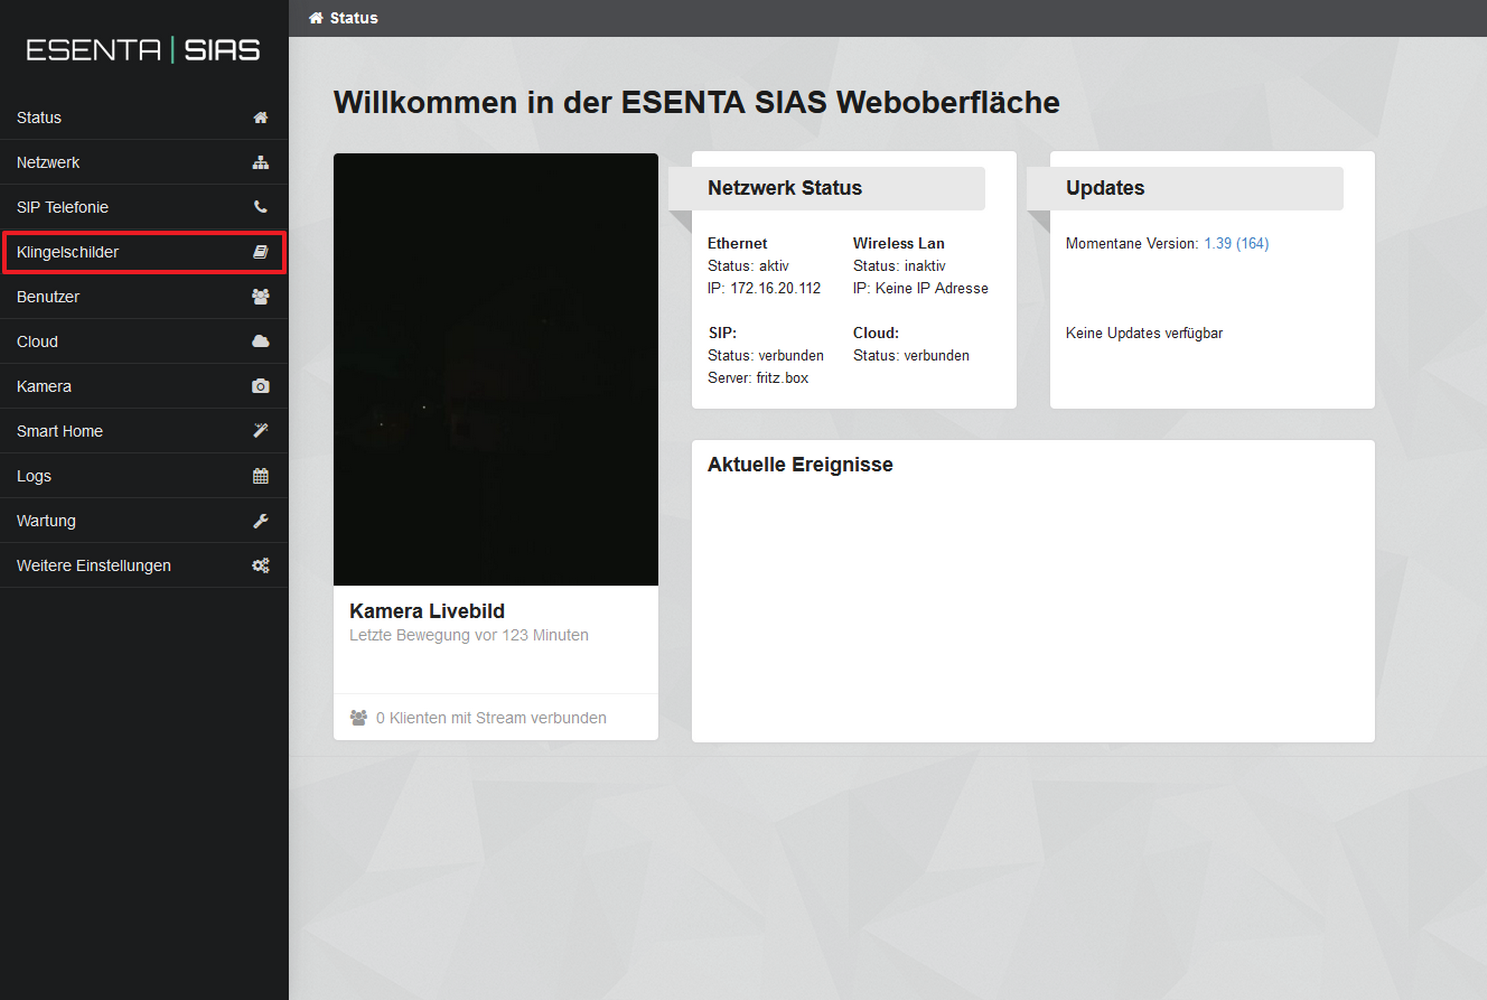Open Weitere Einstellungen in the sidebar
Screen dimensions: 1487x1000
tap(144, 566)
